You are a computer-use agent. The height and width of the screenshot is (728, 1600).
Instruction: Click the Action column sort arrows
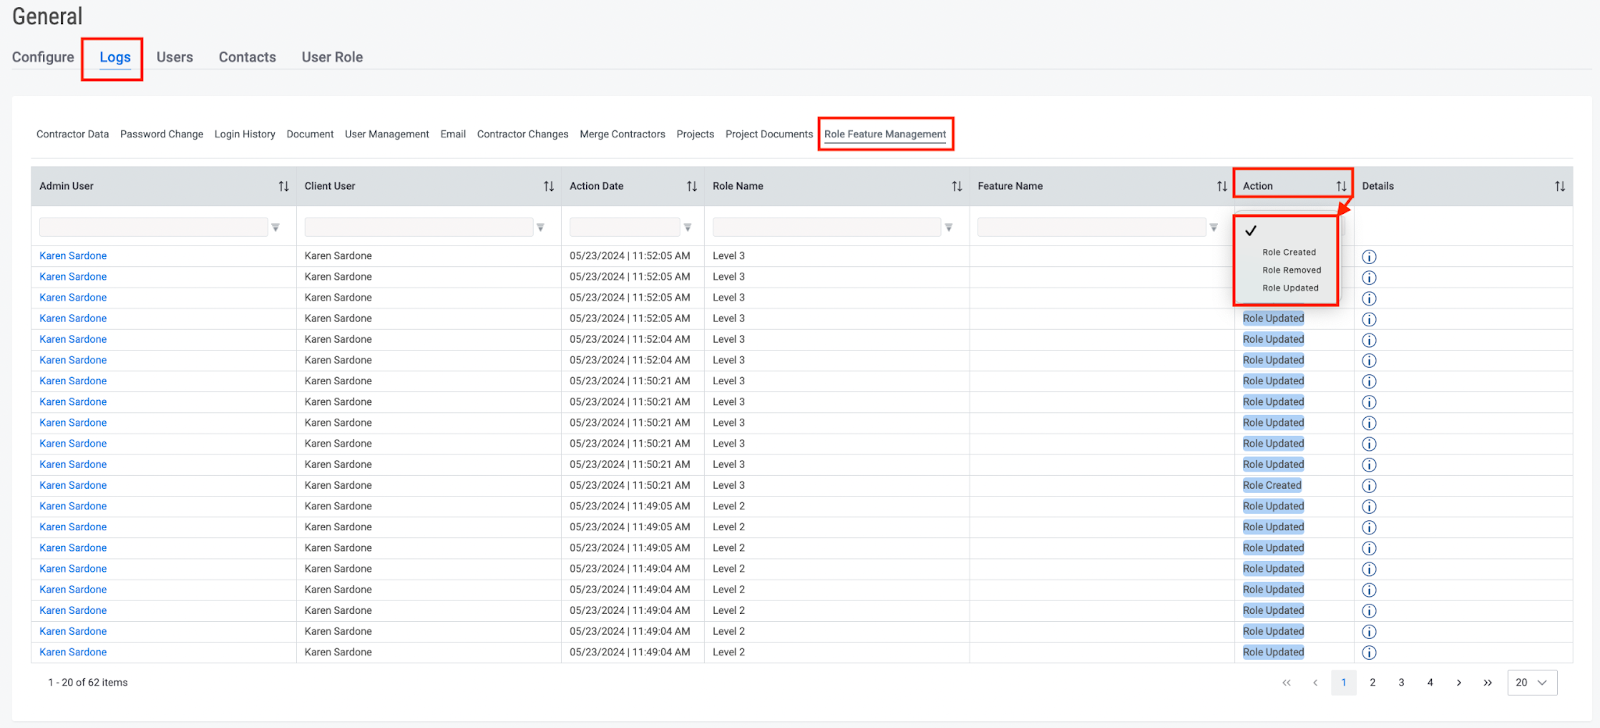pyautogui.click(x=1341, y=187)
